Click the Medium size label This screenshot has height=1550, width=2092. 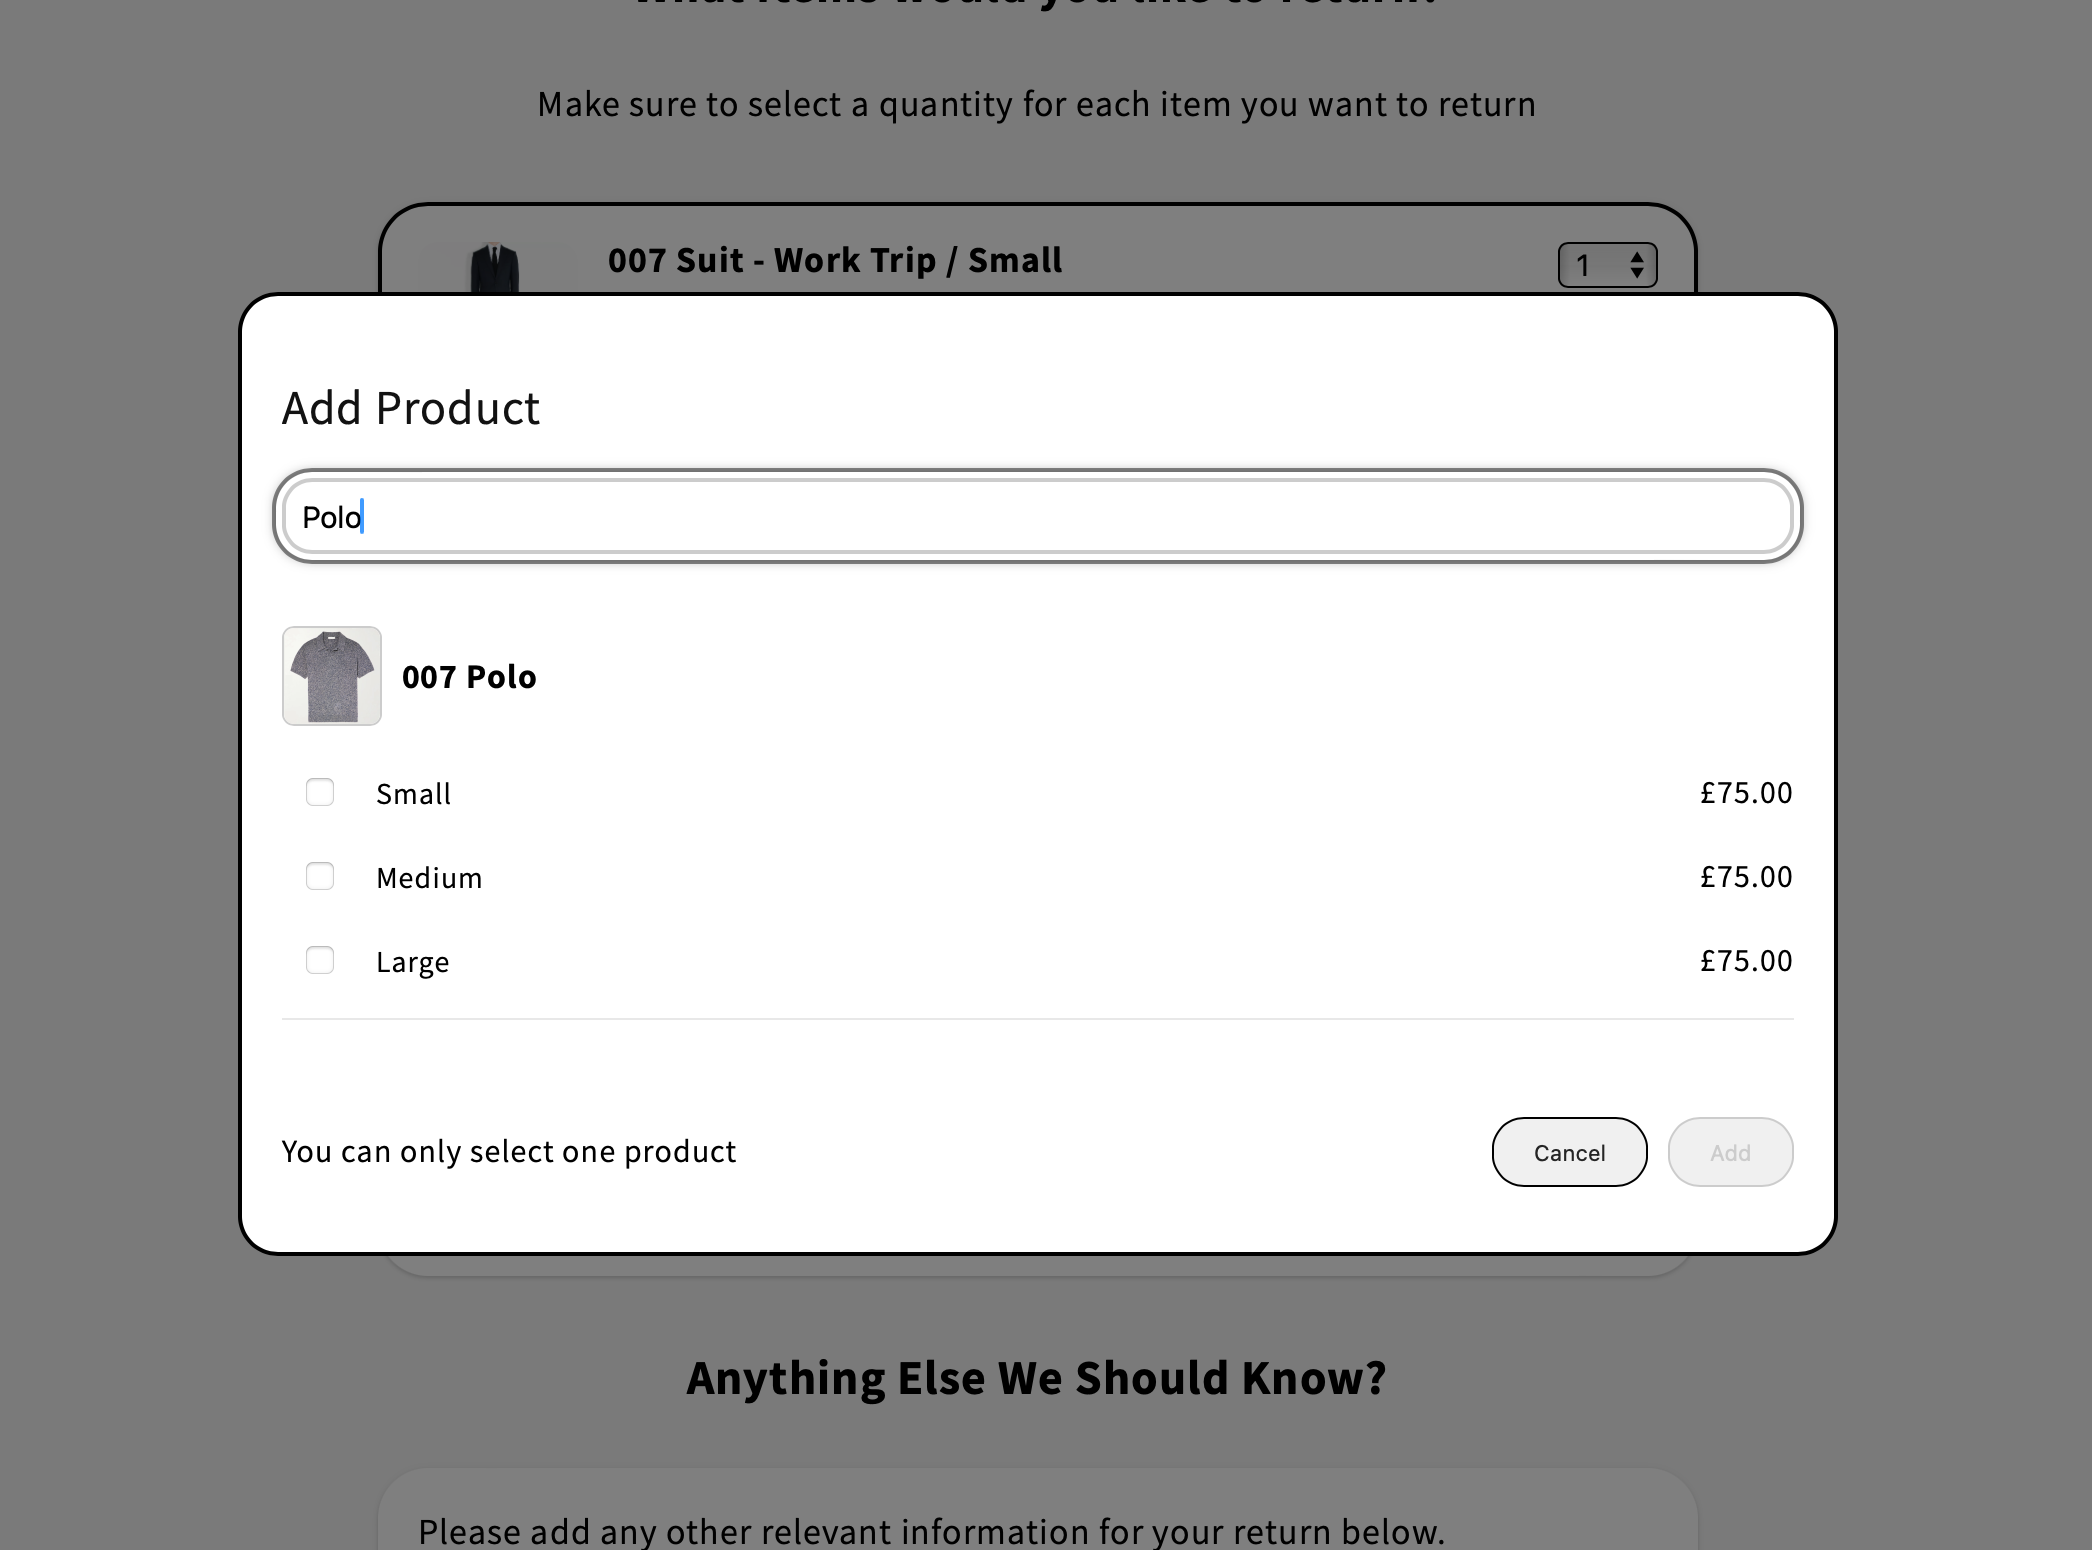[x=429, y=878]
